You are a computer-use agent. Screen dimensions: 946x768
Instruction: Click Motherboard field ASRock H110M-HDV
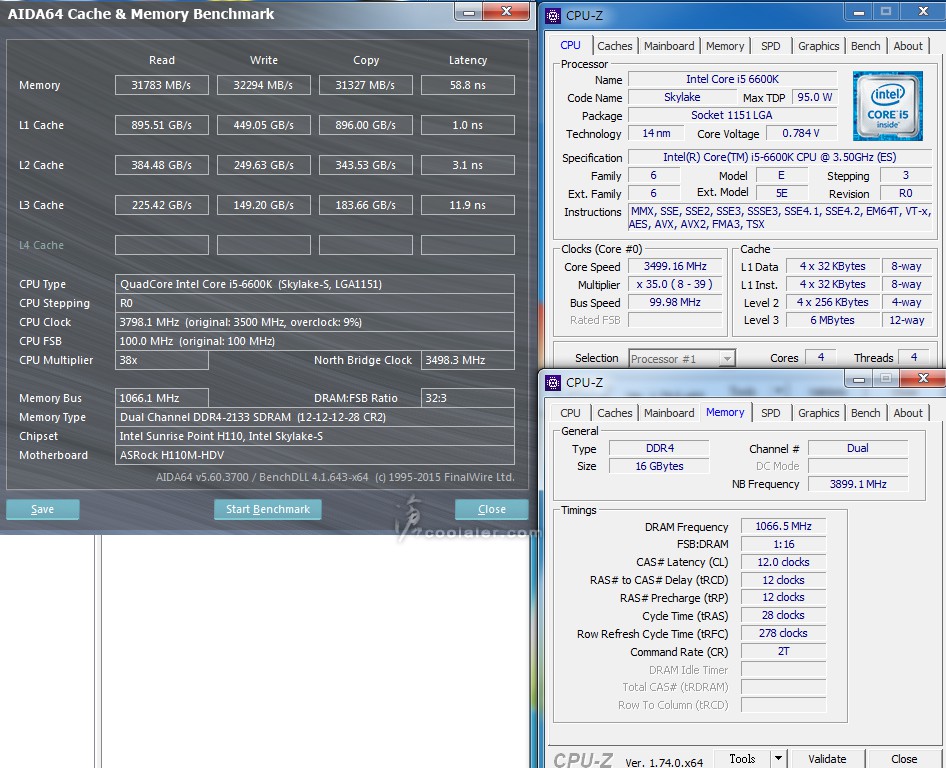pyautogui.click(x=314, y=455)
